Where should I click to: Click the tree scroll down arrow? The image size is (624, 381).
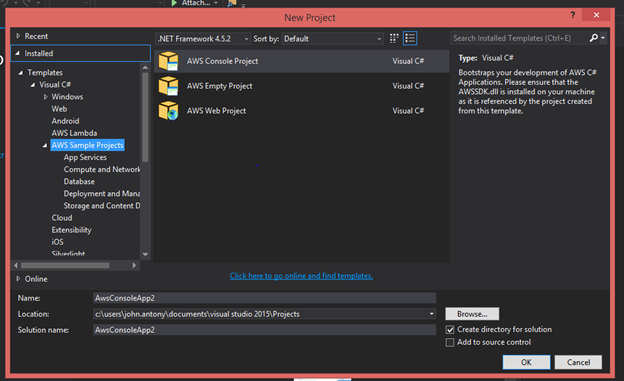(145, 254)
